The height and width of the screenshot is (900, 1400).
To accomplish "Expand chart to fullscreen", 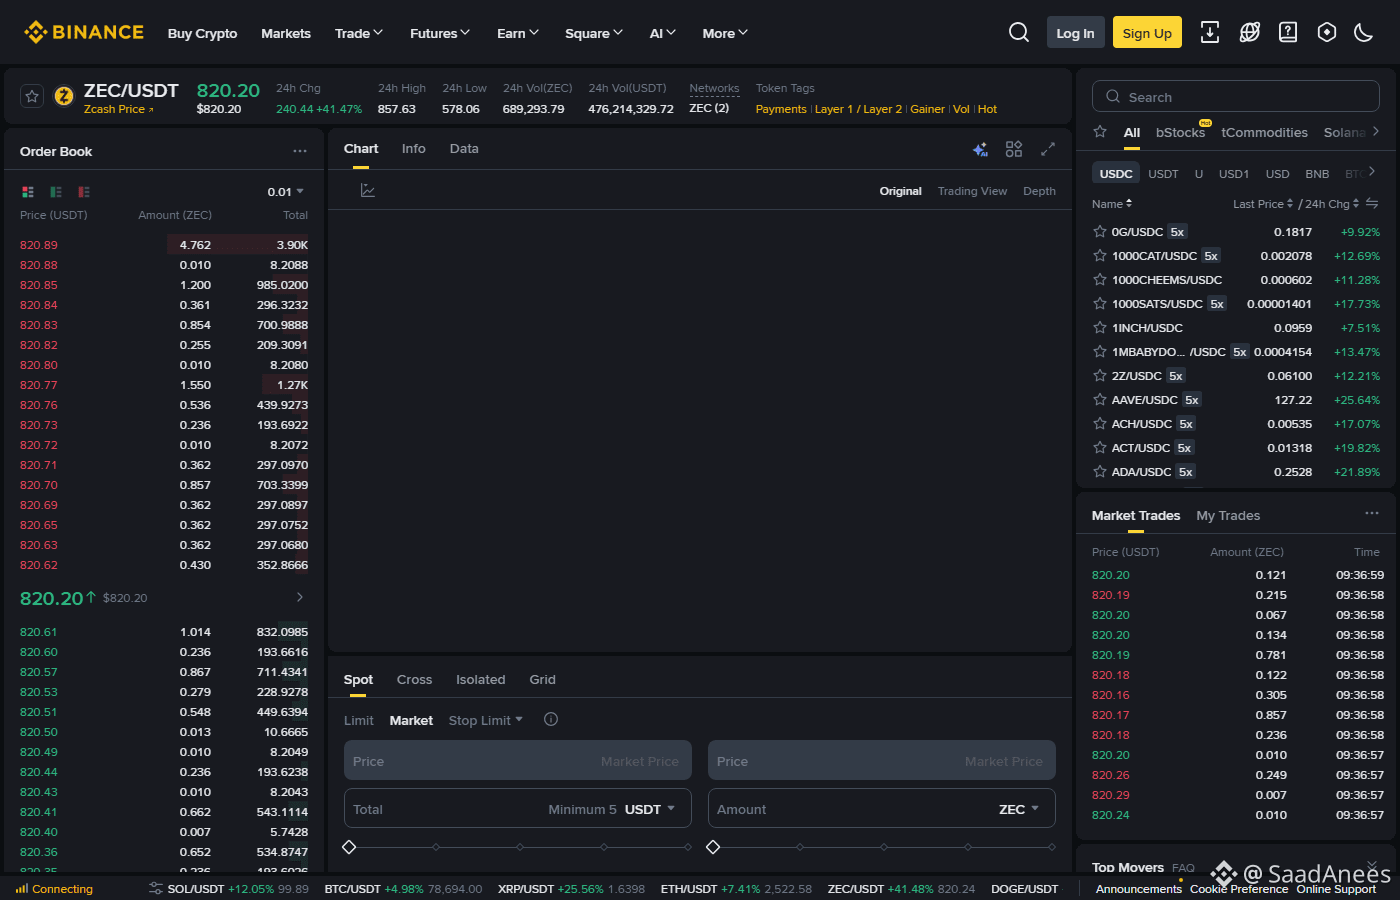I will point(1048,149).
